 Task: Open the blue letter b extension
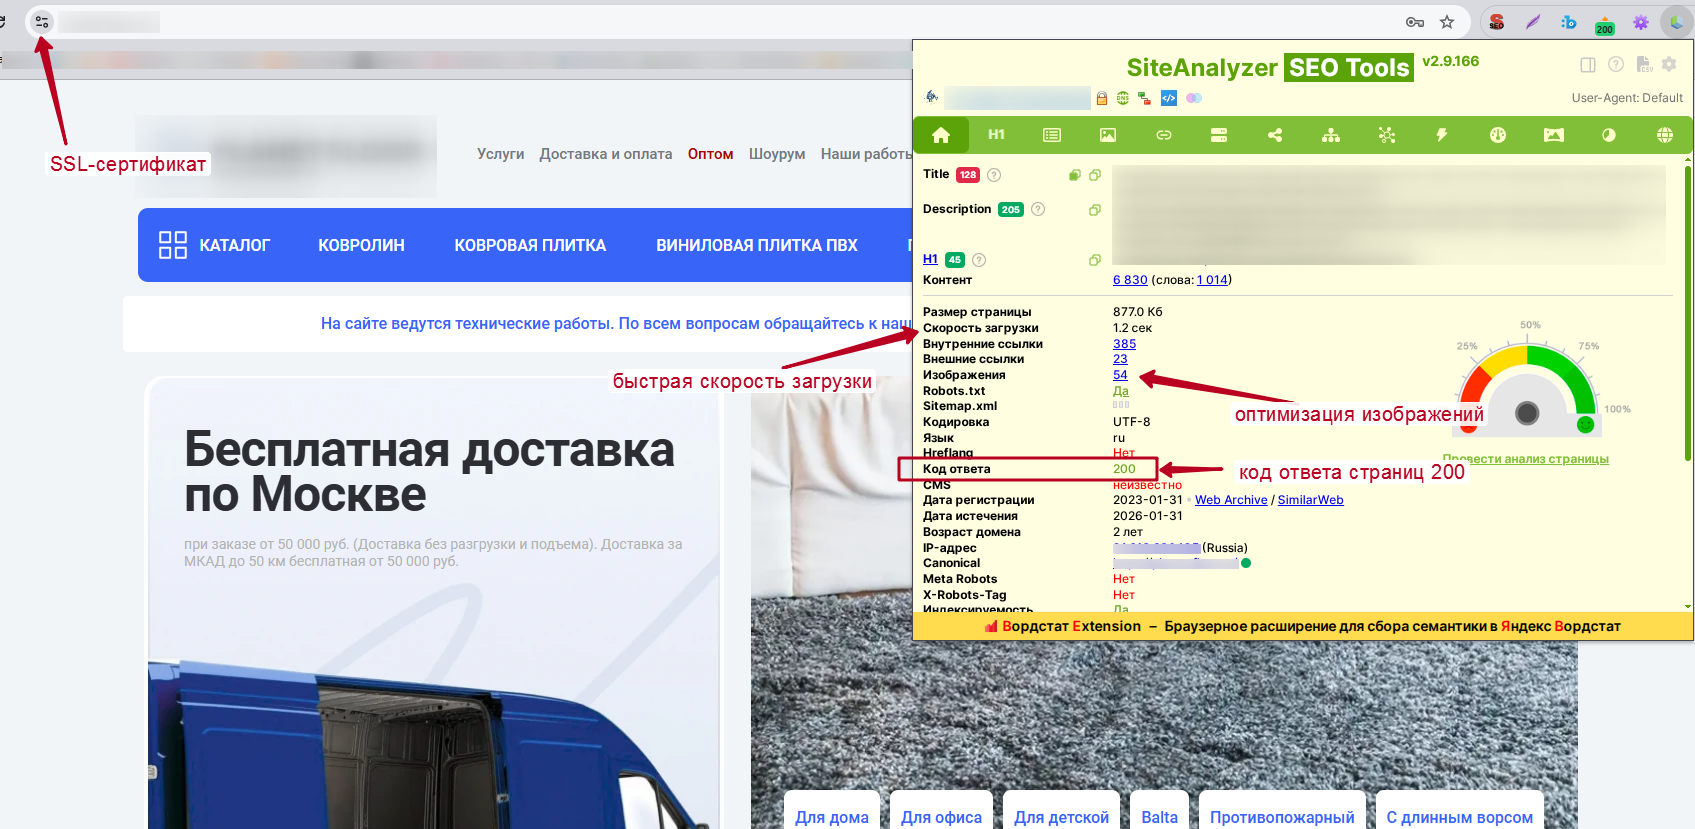point(1568,22)
